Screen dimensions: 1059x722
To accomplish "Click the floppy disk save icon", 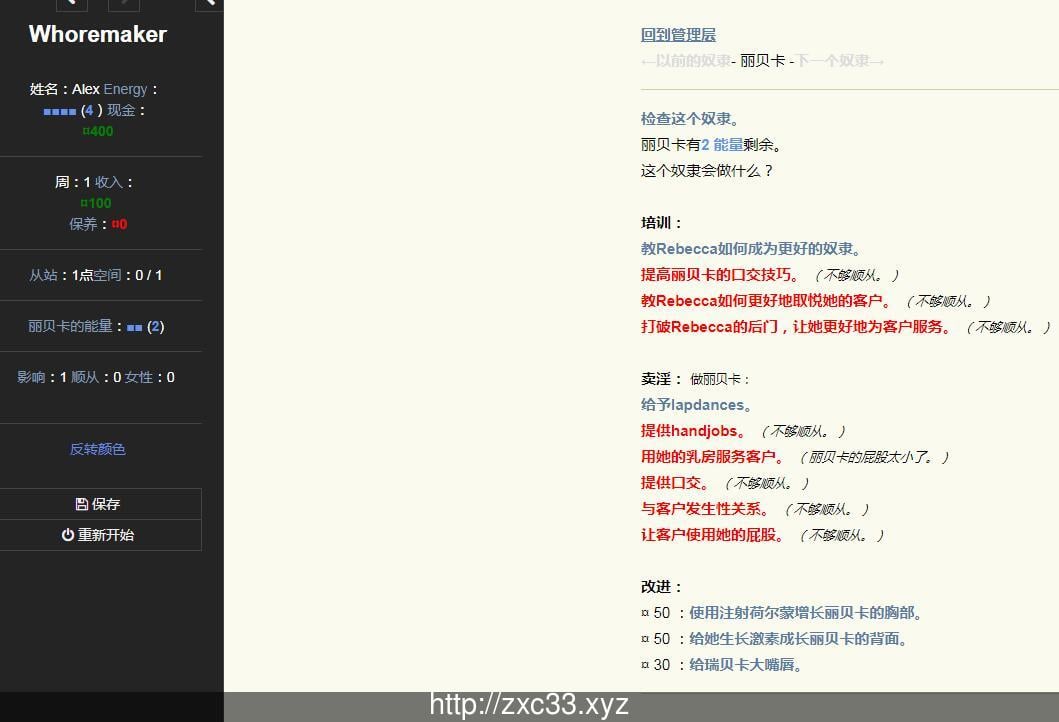I will pyautogui.click(x=81, y=504).
